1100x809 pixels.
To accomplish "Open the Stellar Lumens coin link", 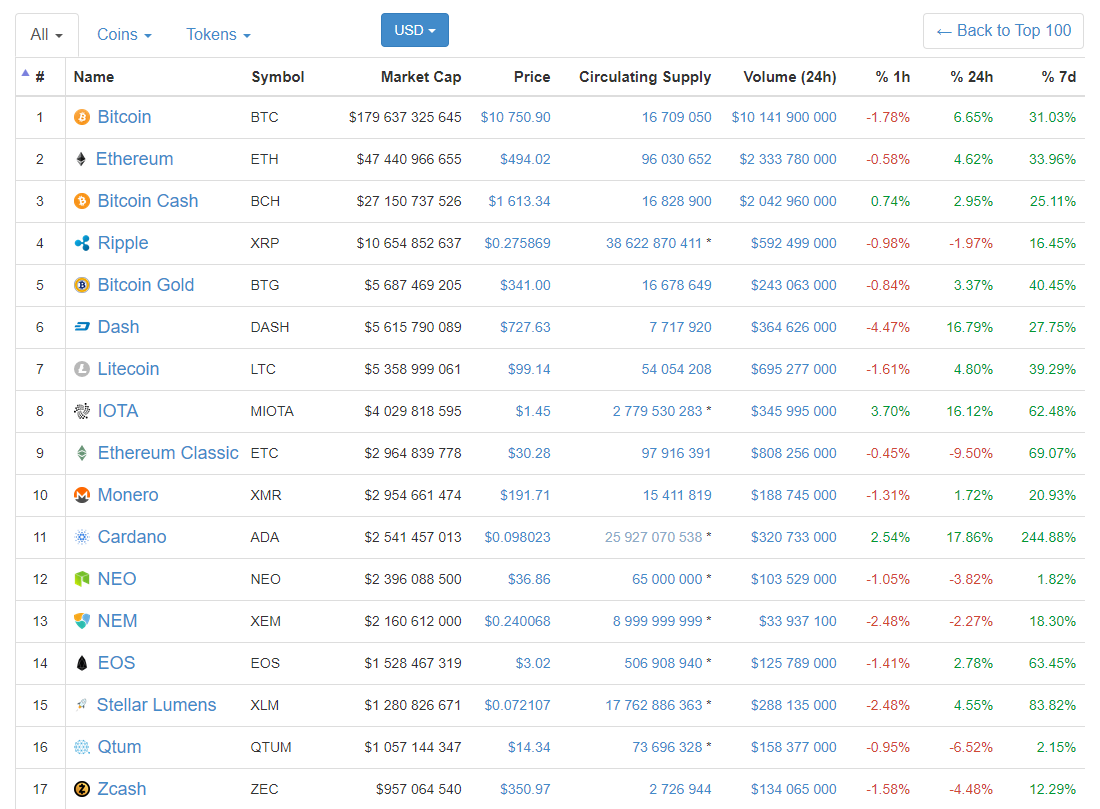I will pyautogui.click(x=156, y=705).
